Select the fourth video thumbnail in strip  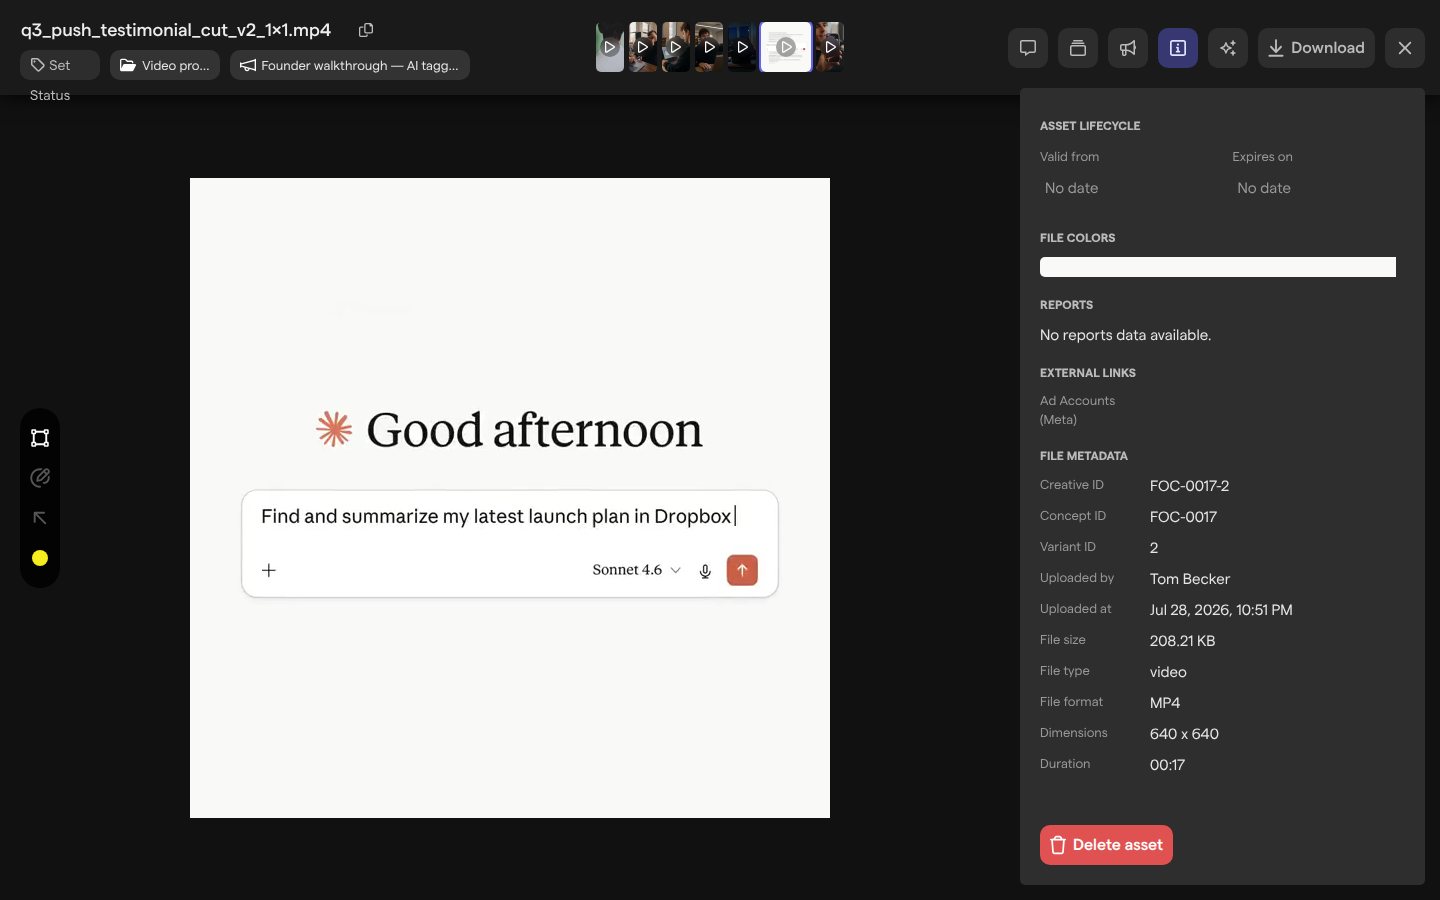click(x=709, y=47)
